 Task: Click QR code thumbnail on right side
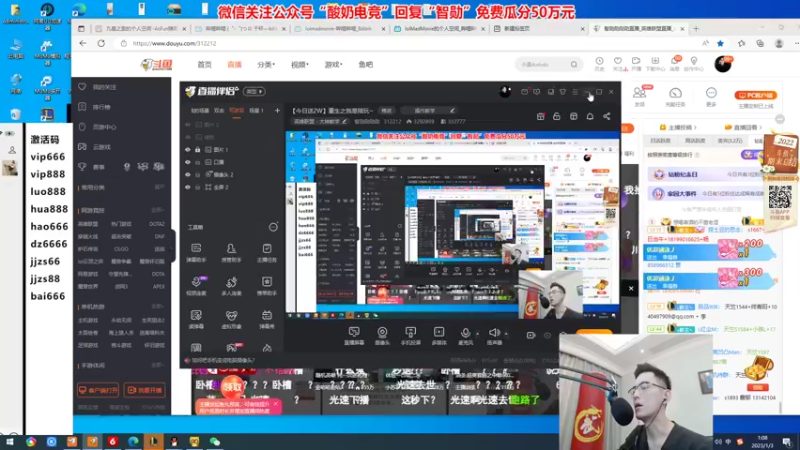pyautogui.click(x=780, y=197)
